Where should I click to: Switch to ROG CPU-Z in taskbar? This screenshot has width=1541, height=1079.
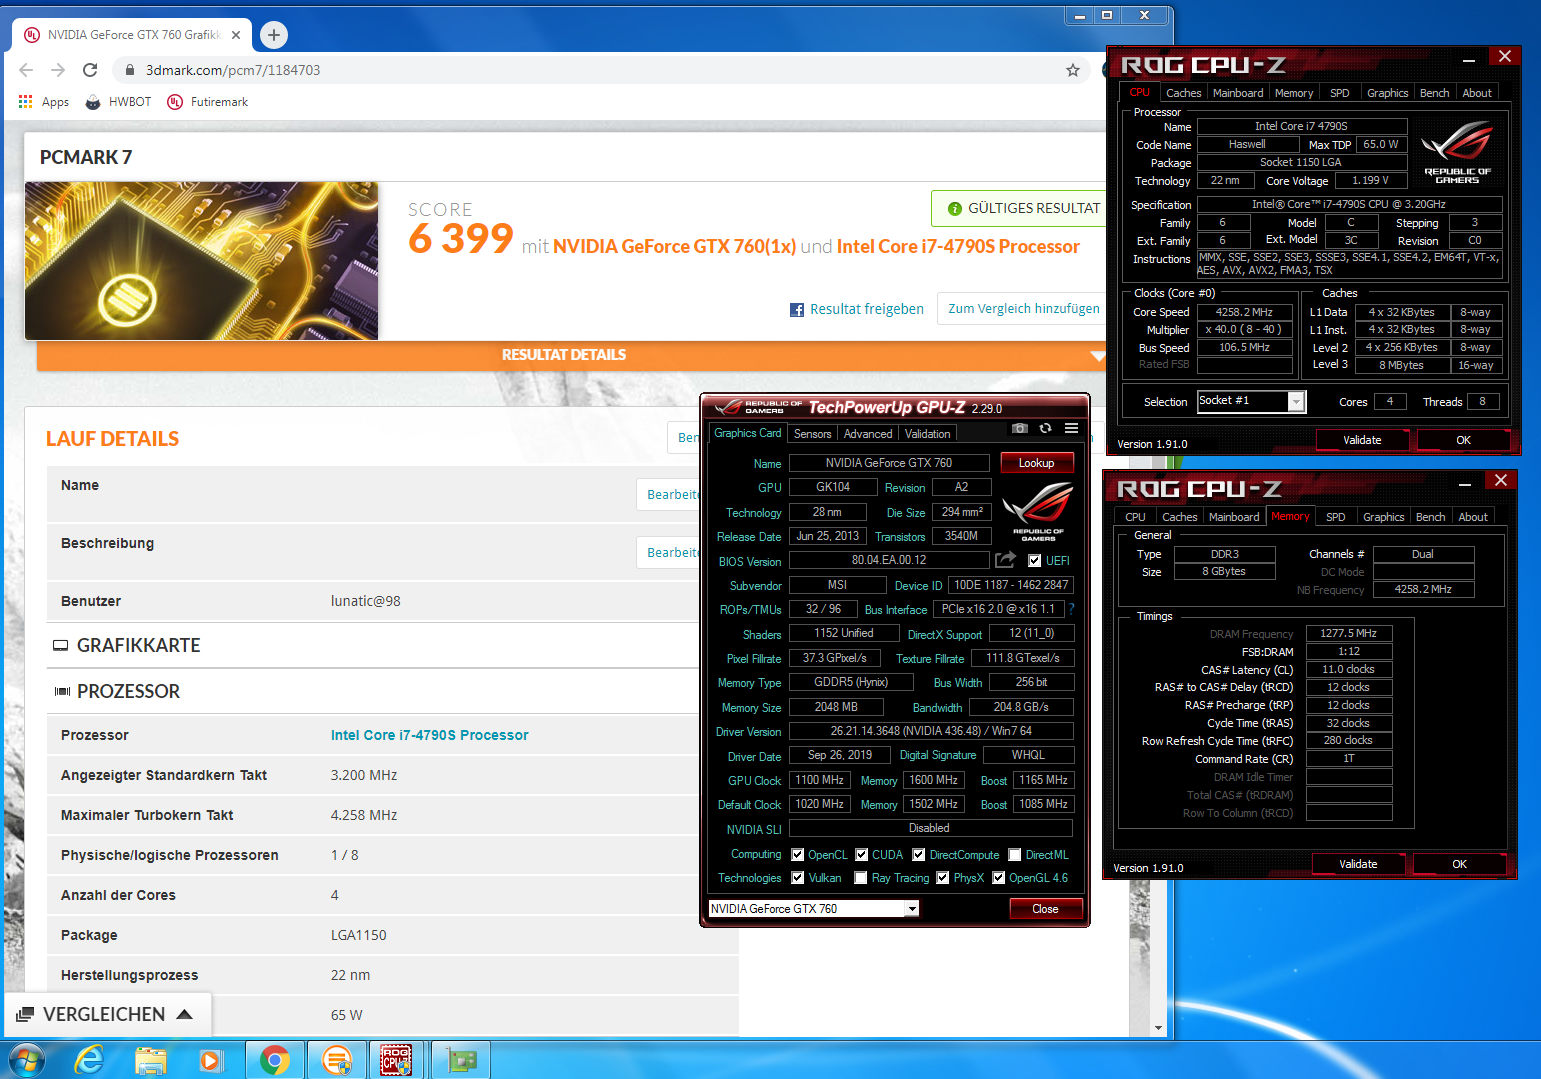pyautogui.click(x=397, y=1060)
